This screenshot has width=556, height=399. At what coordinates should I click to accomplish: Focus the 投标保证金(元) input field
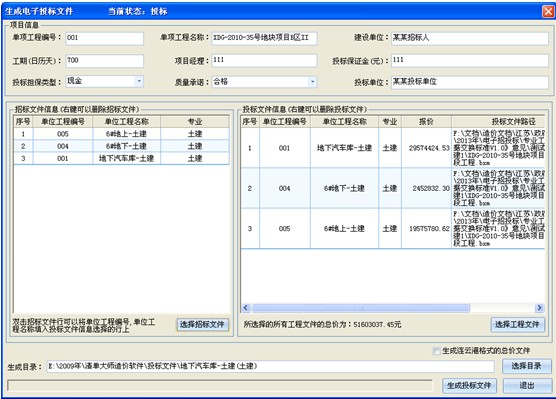[x=470, y=61]
